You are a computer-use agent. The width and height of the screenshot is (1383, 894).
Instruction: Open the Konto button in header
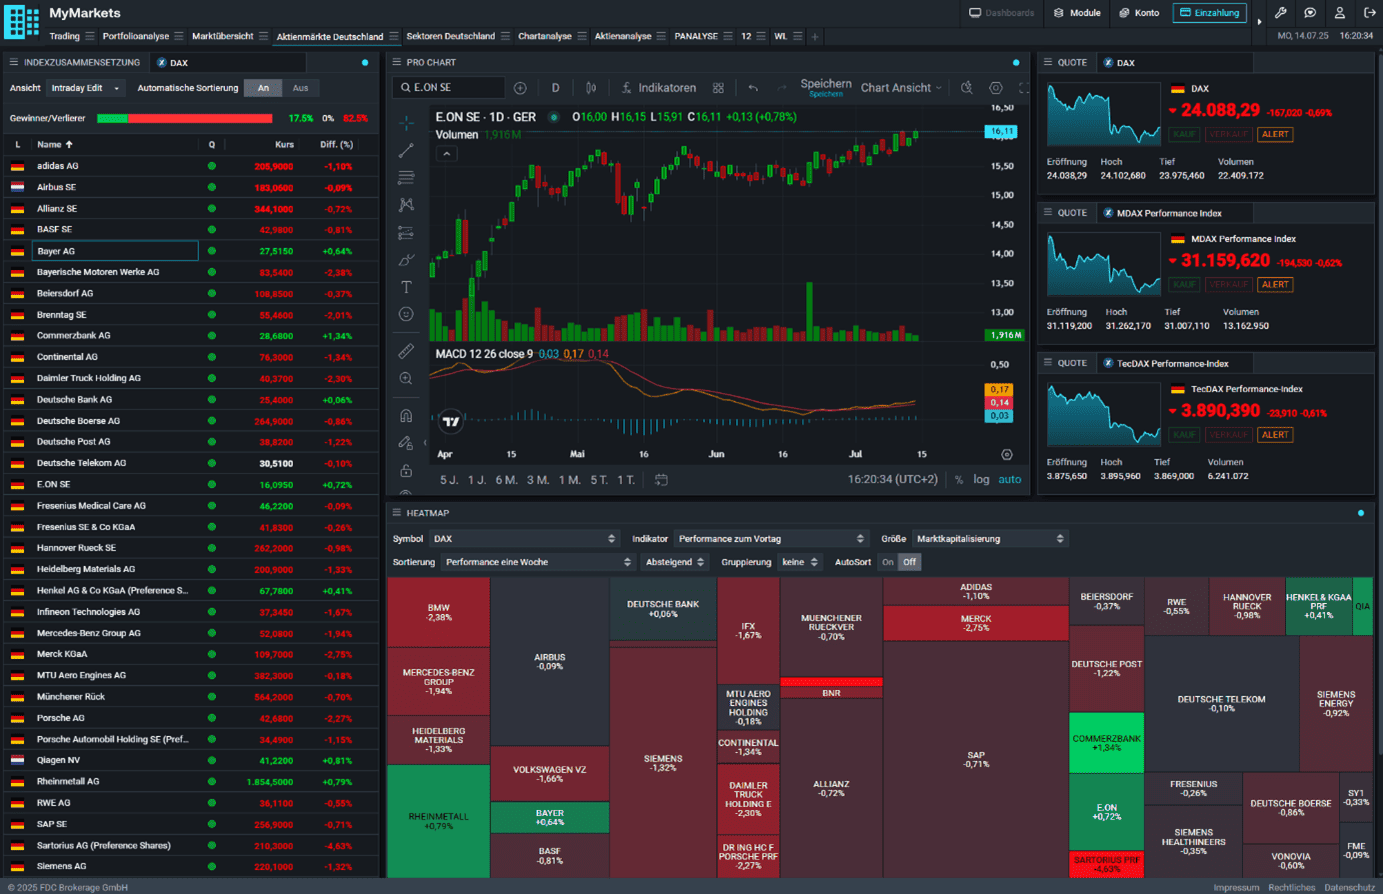[1139, 13]
